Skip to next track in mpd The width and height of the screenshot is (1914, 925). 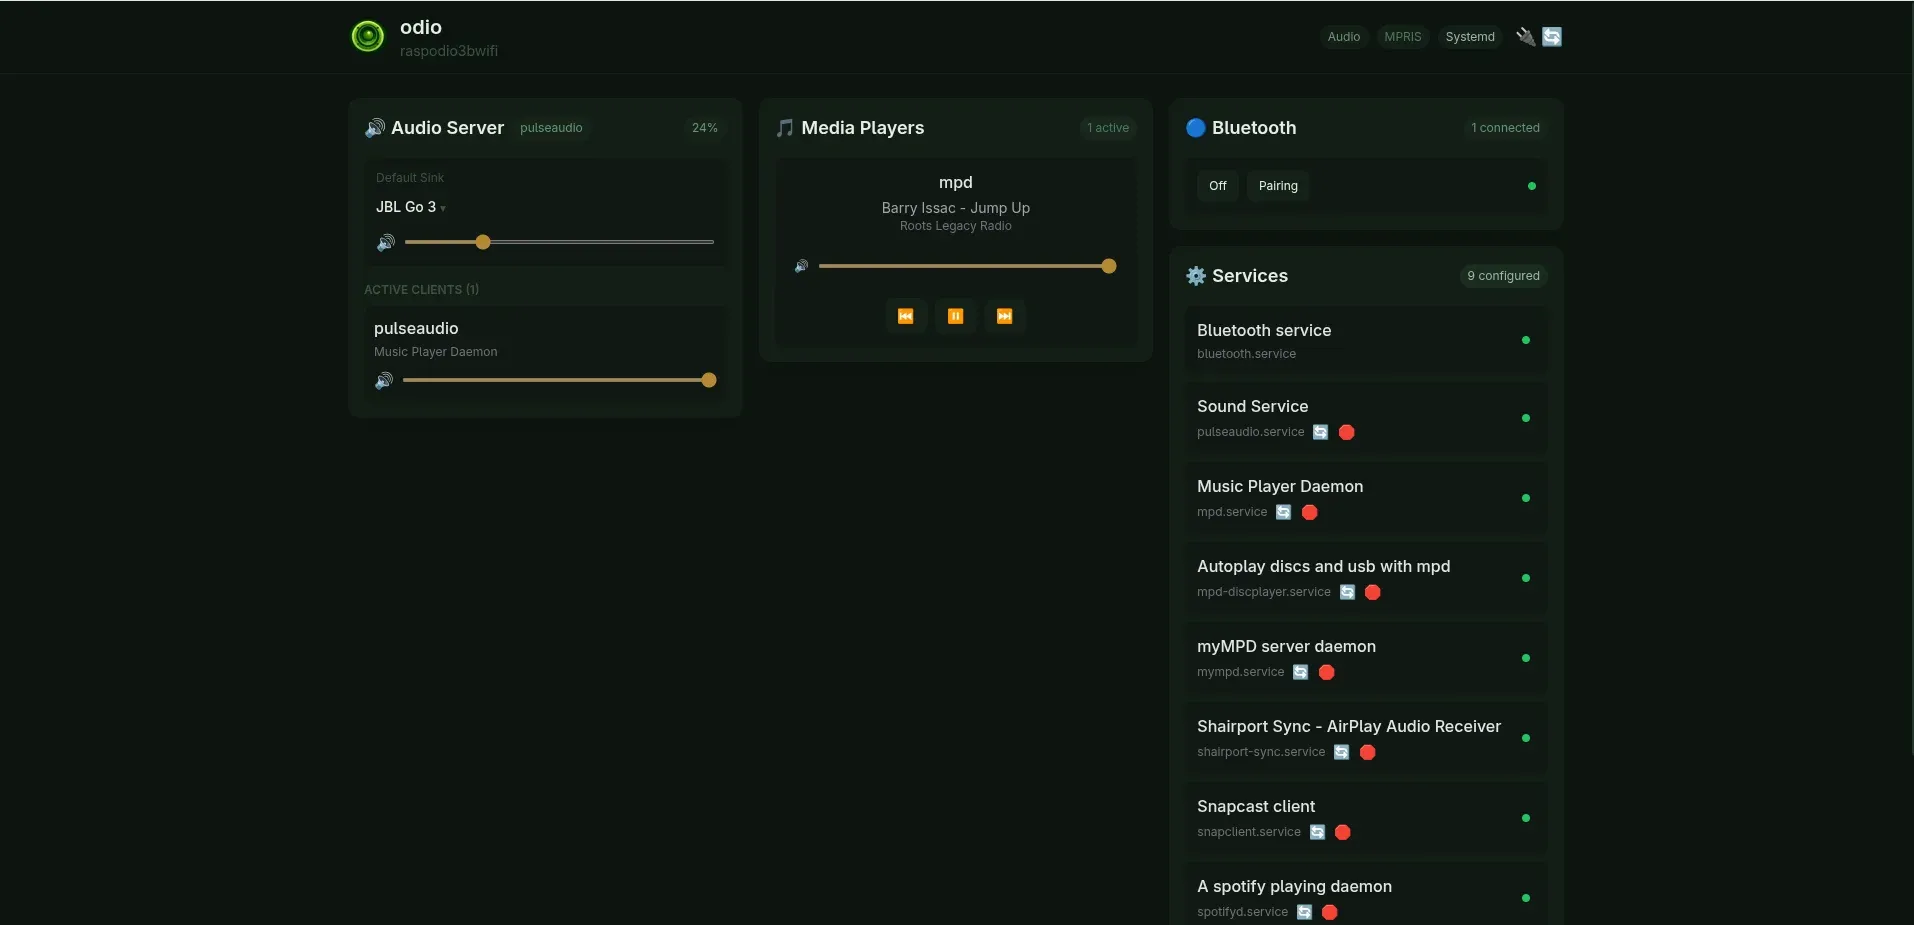pos(1005,316)
